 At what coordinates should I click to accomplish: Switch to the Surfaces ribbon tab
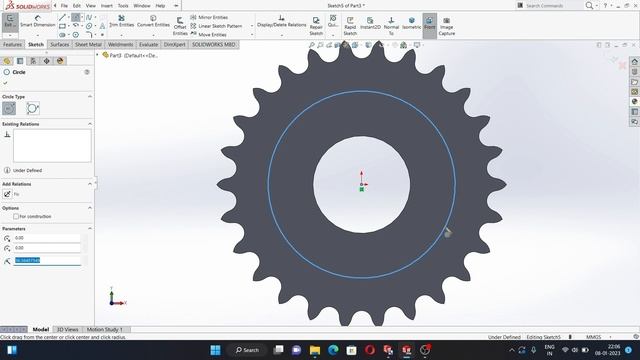click(x=60, y=44)
